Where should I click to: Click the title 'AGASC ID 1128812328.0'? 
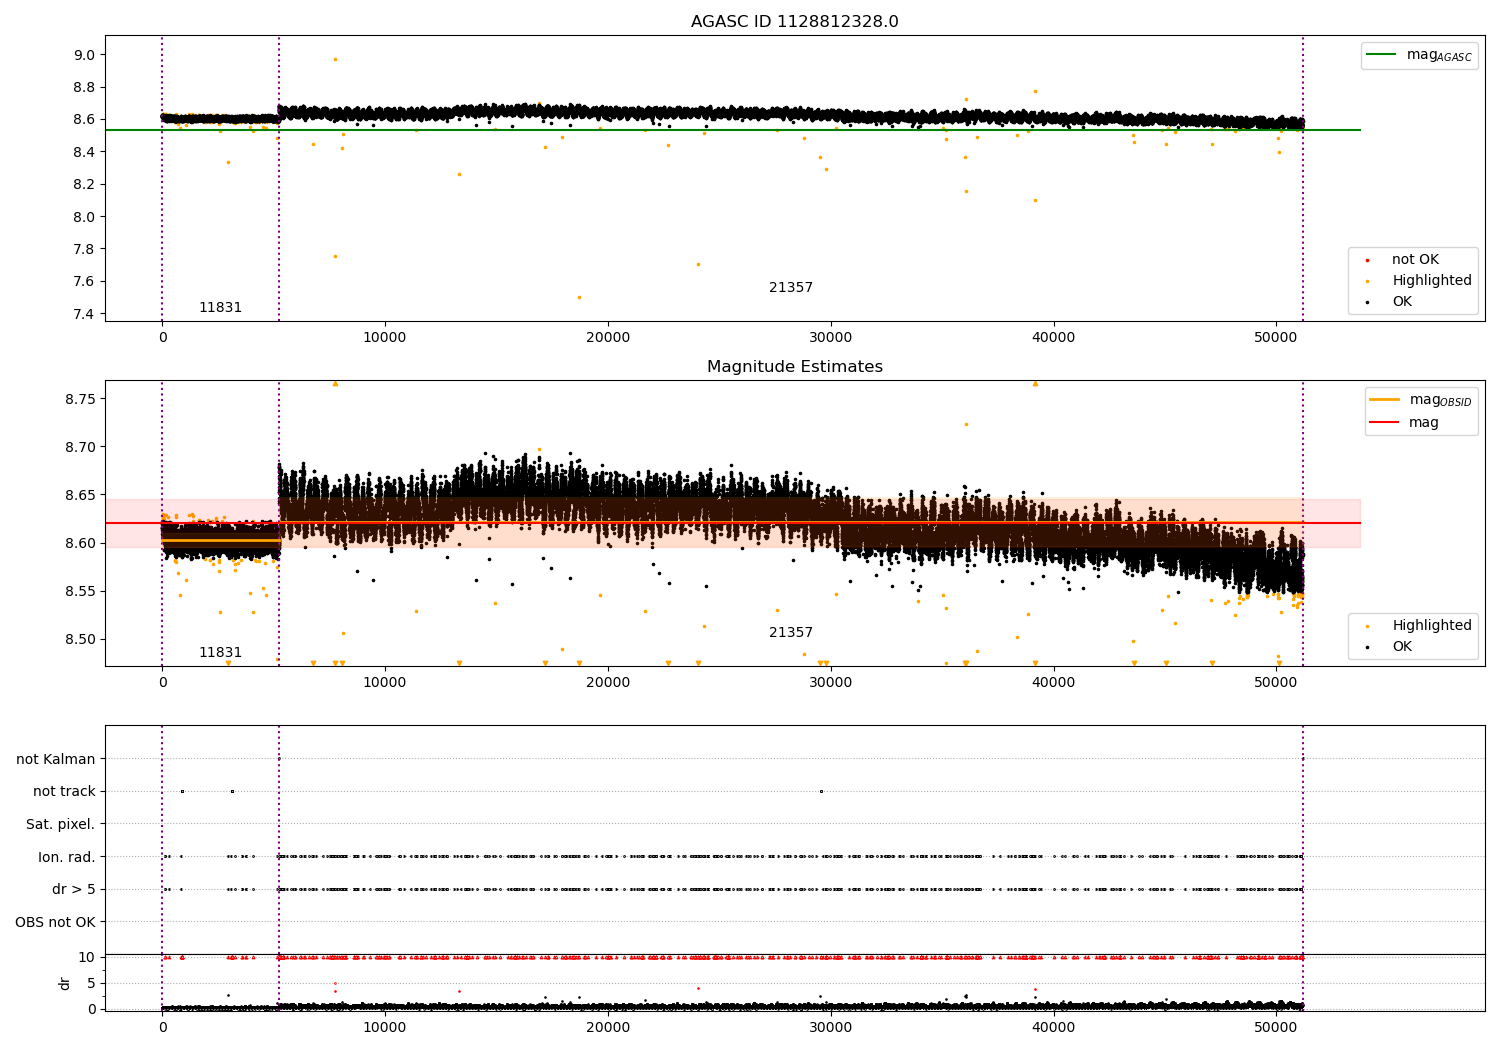pos(794,22)
